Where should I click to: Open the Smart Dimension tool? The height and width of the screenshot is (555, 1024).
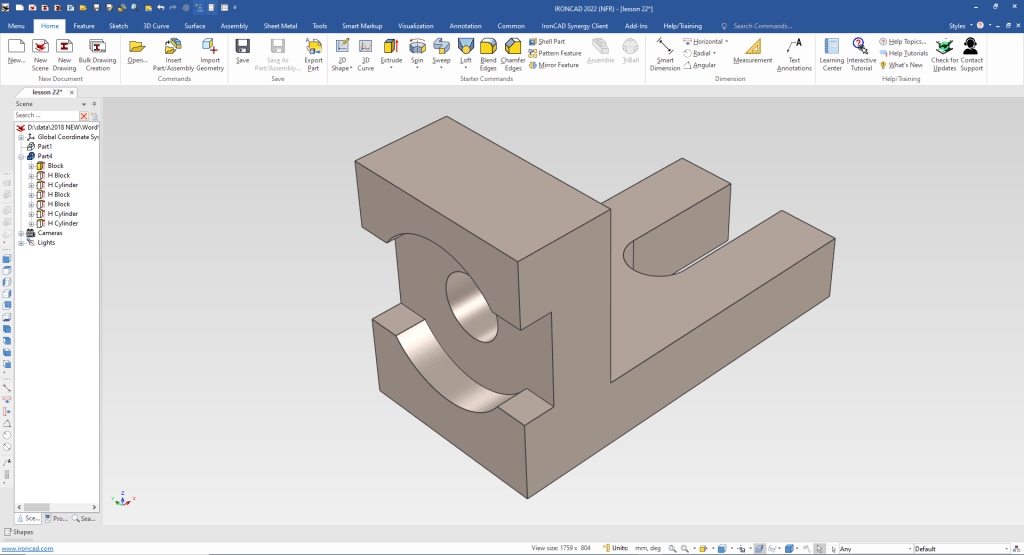click(x=665, y=47)
